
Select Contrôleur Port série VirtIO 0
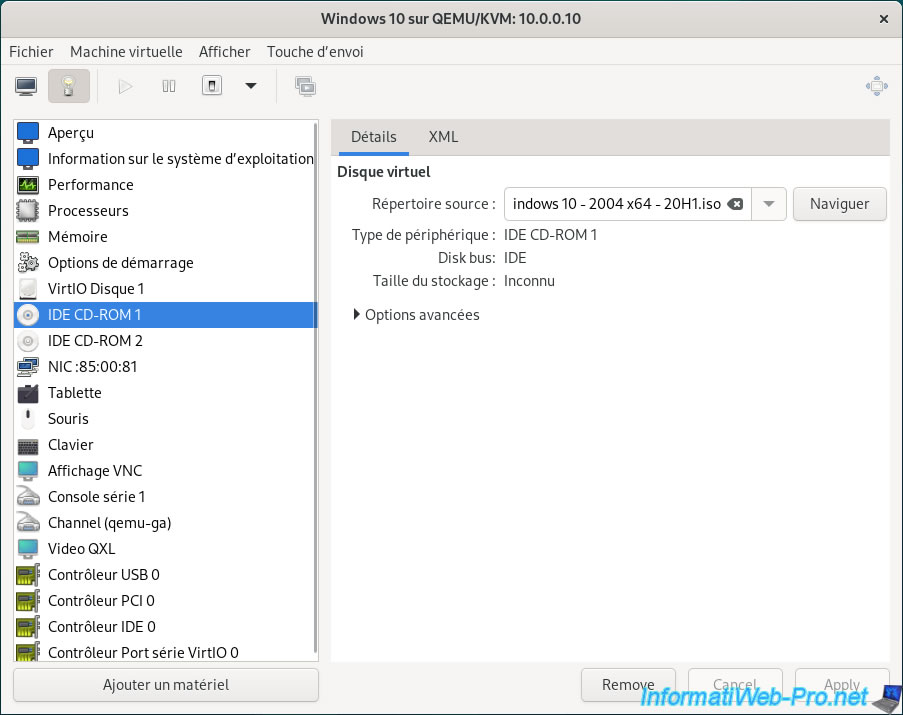(x=166, y=652)
